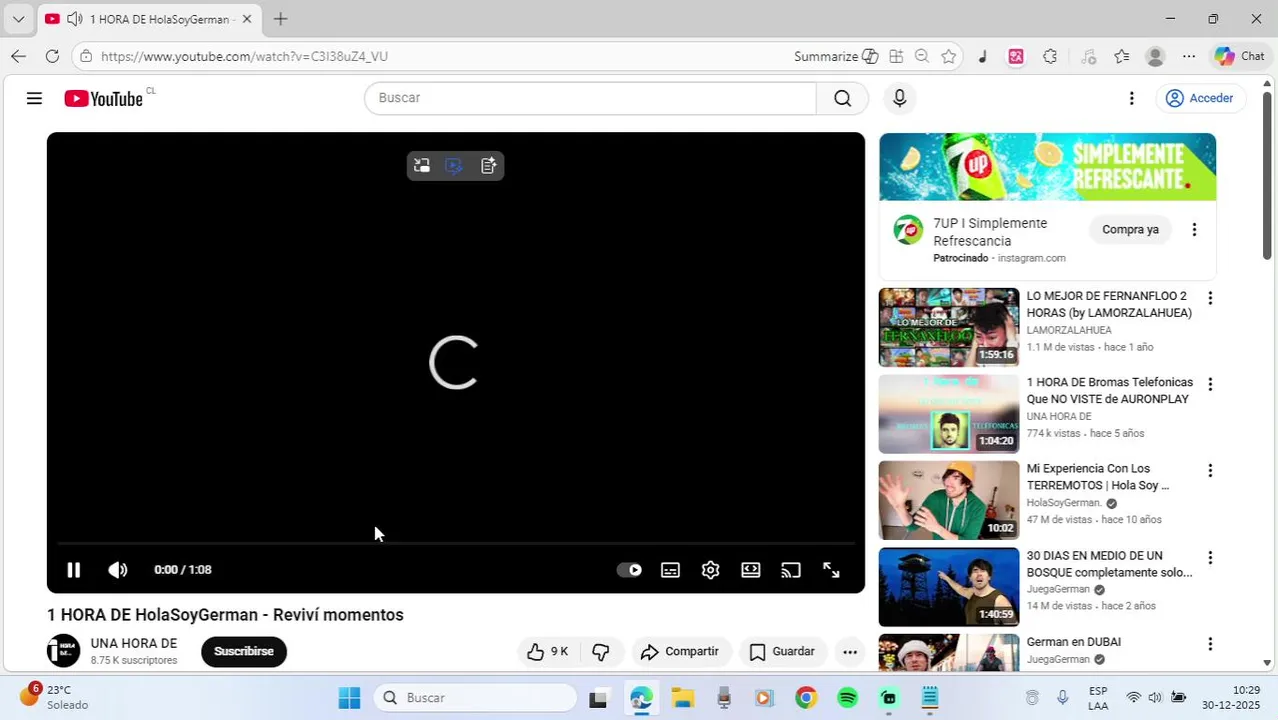Click the middle video overlay toolbar icon
Viewport: 1278px width, 720px height.
tap(454, 166)
